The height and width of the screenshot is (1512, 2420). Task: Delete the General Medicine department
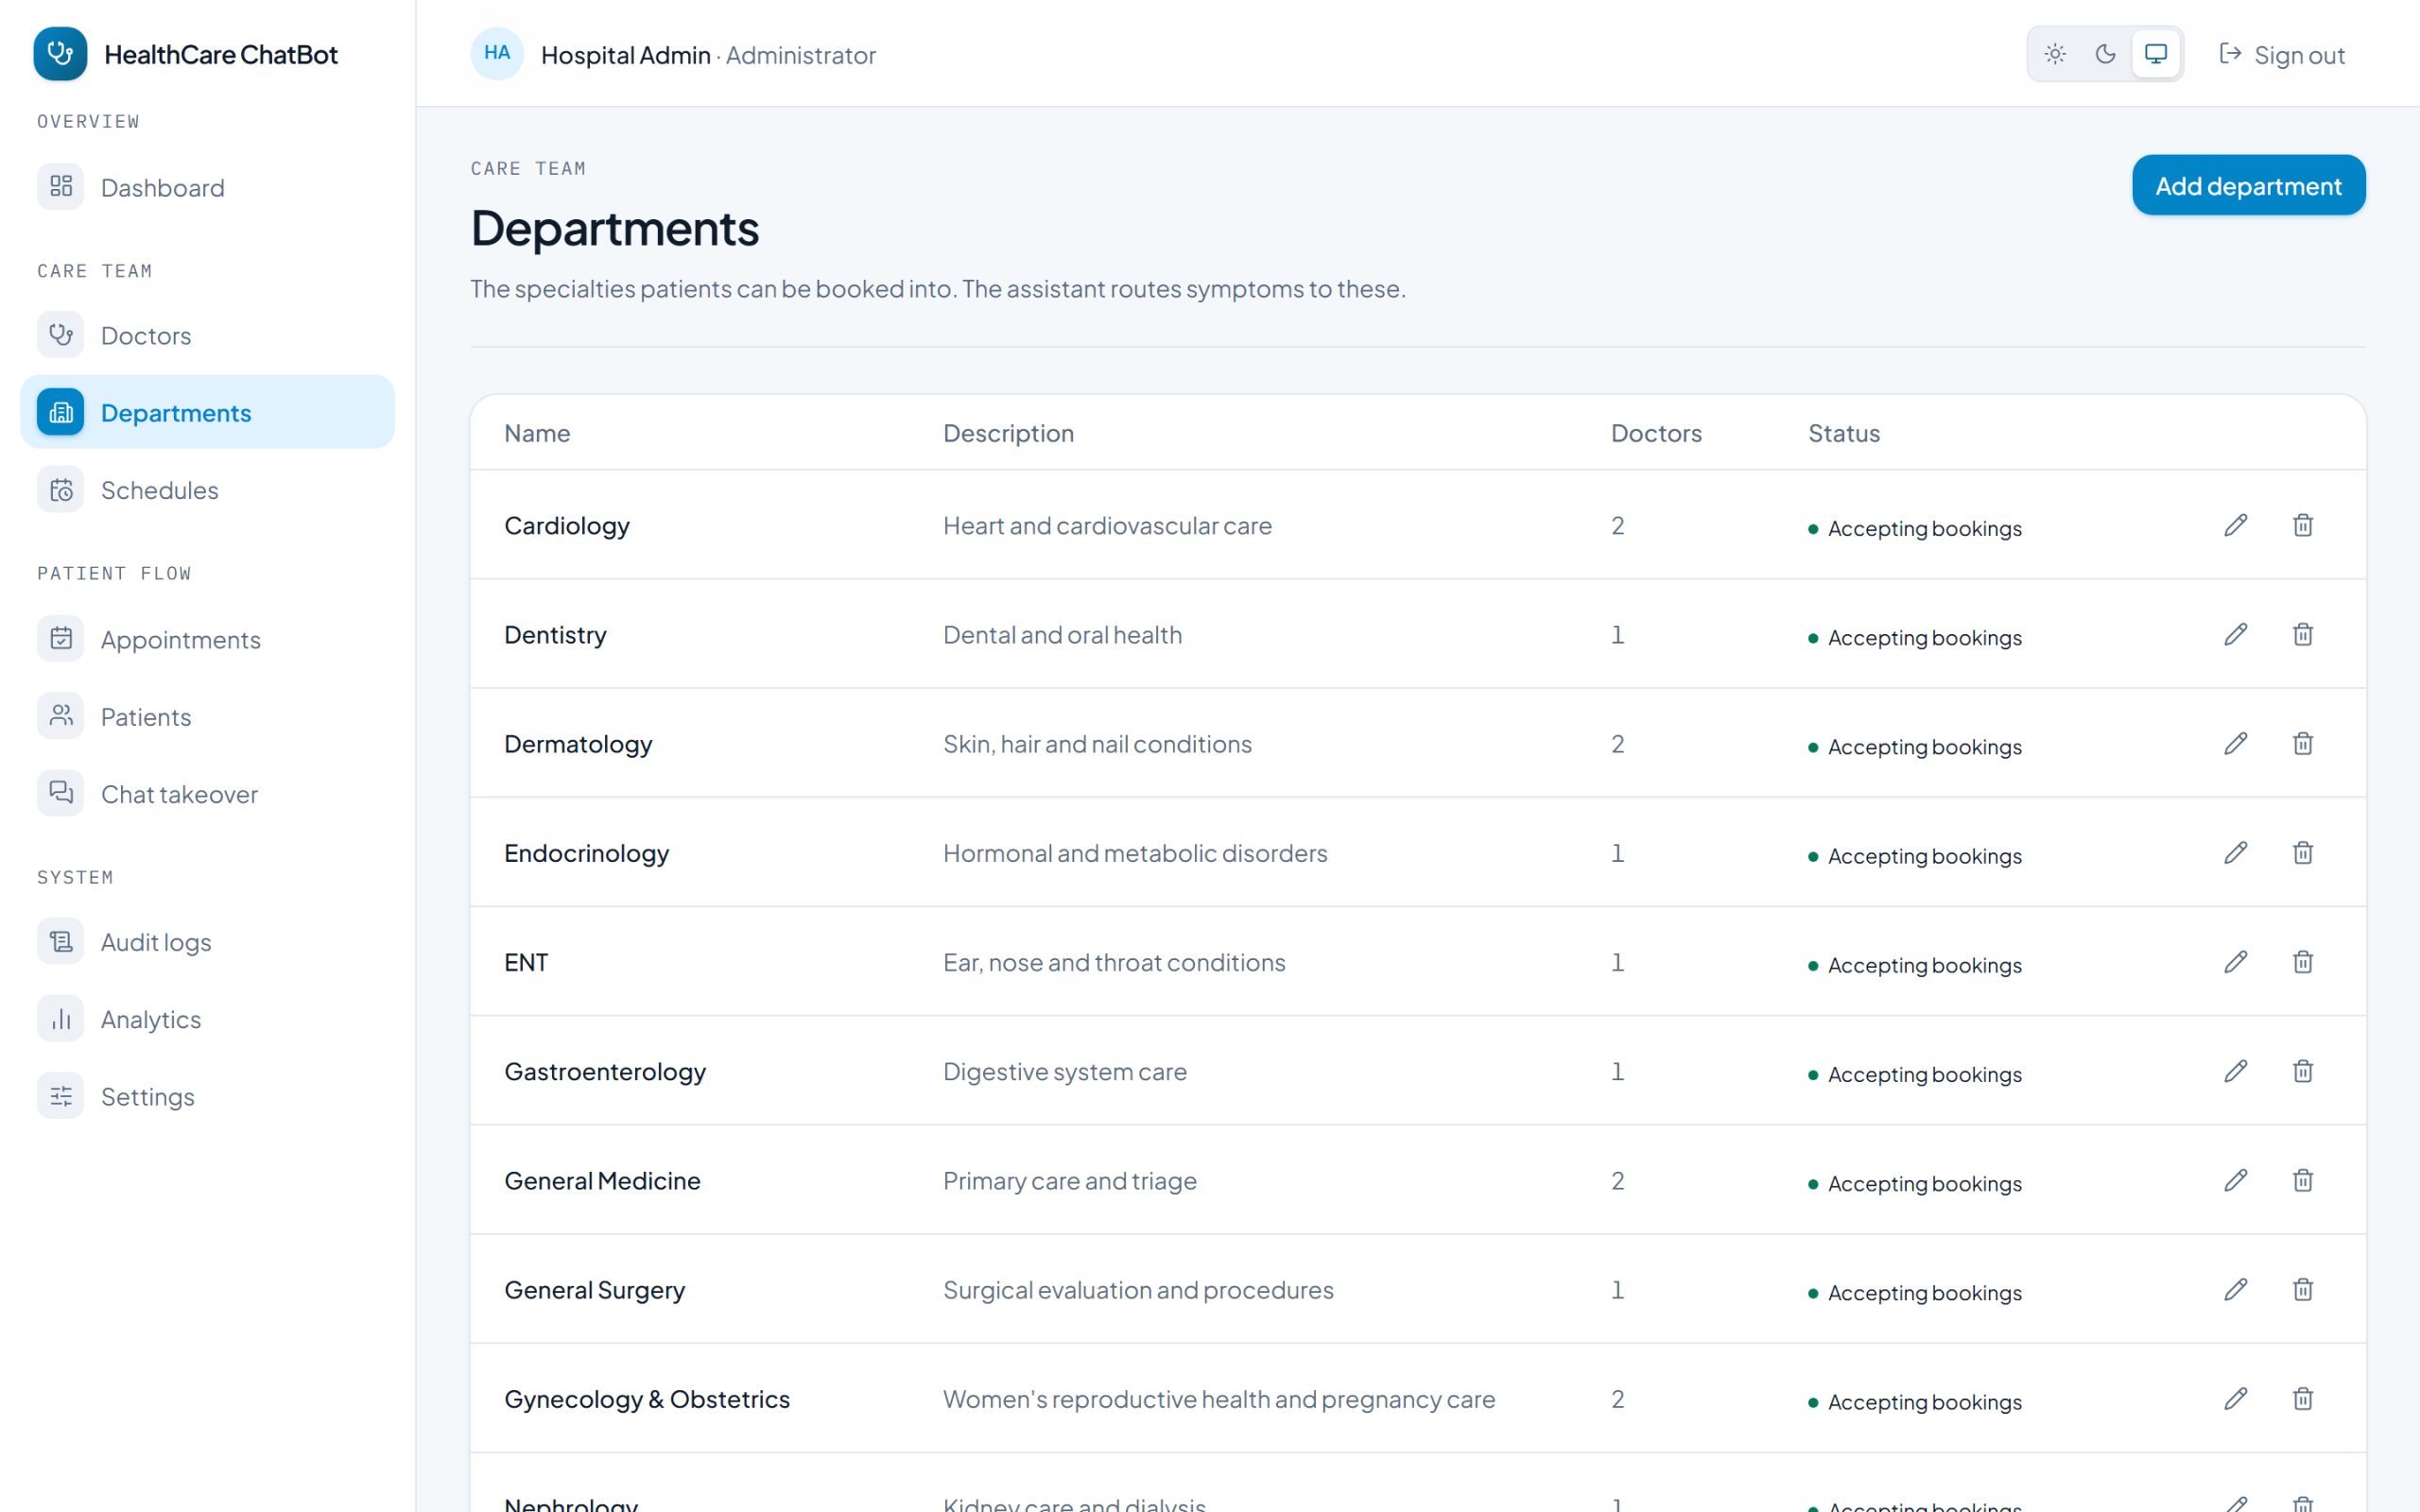click(x=2302, y=1180)
